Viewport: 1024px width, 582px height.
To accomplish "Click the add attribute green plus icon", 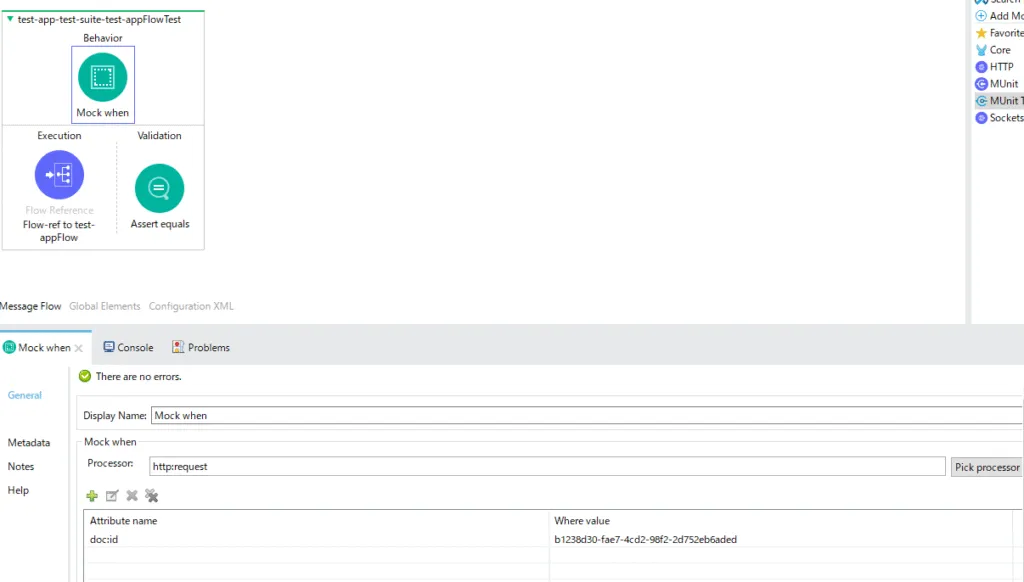I will (92, 496).
